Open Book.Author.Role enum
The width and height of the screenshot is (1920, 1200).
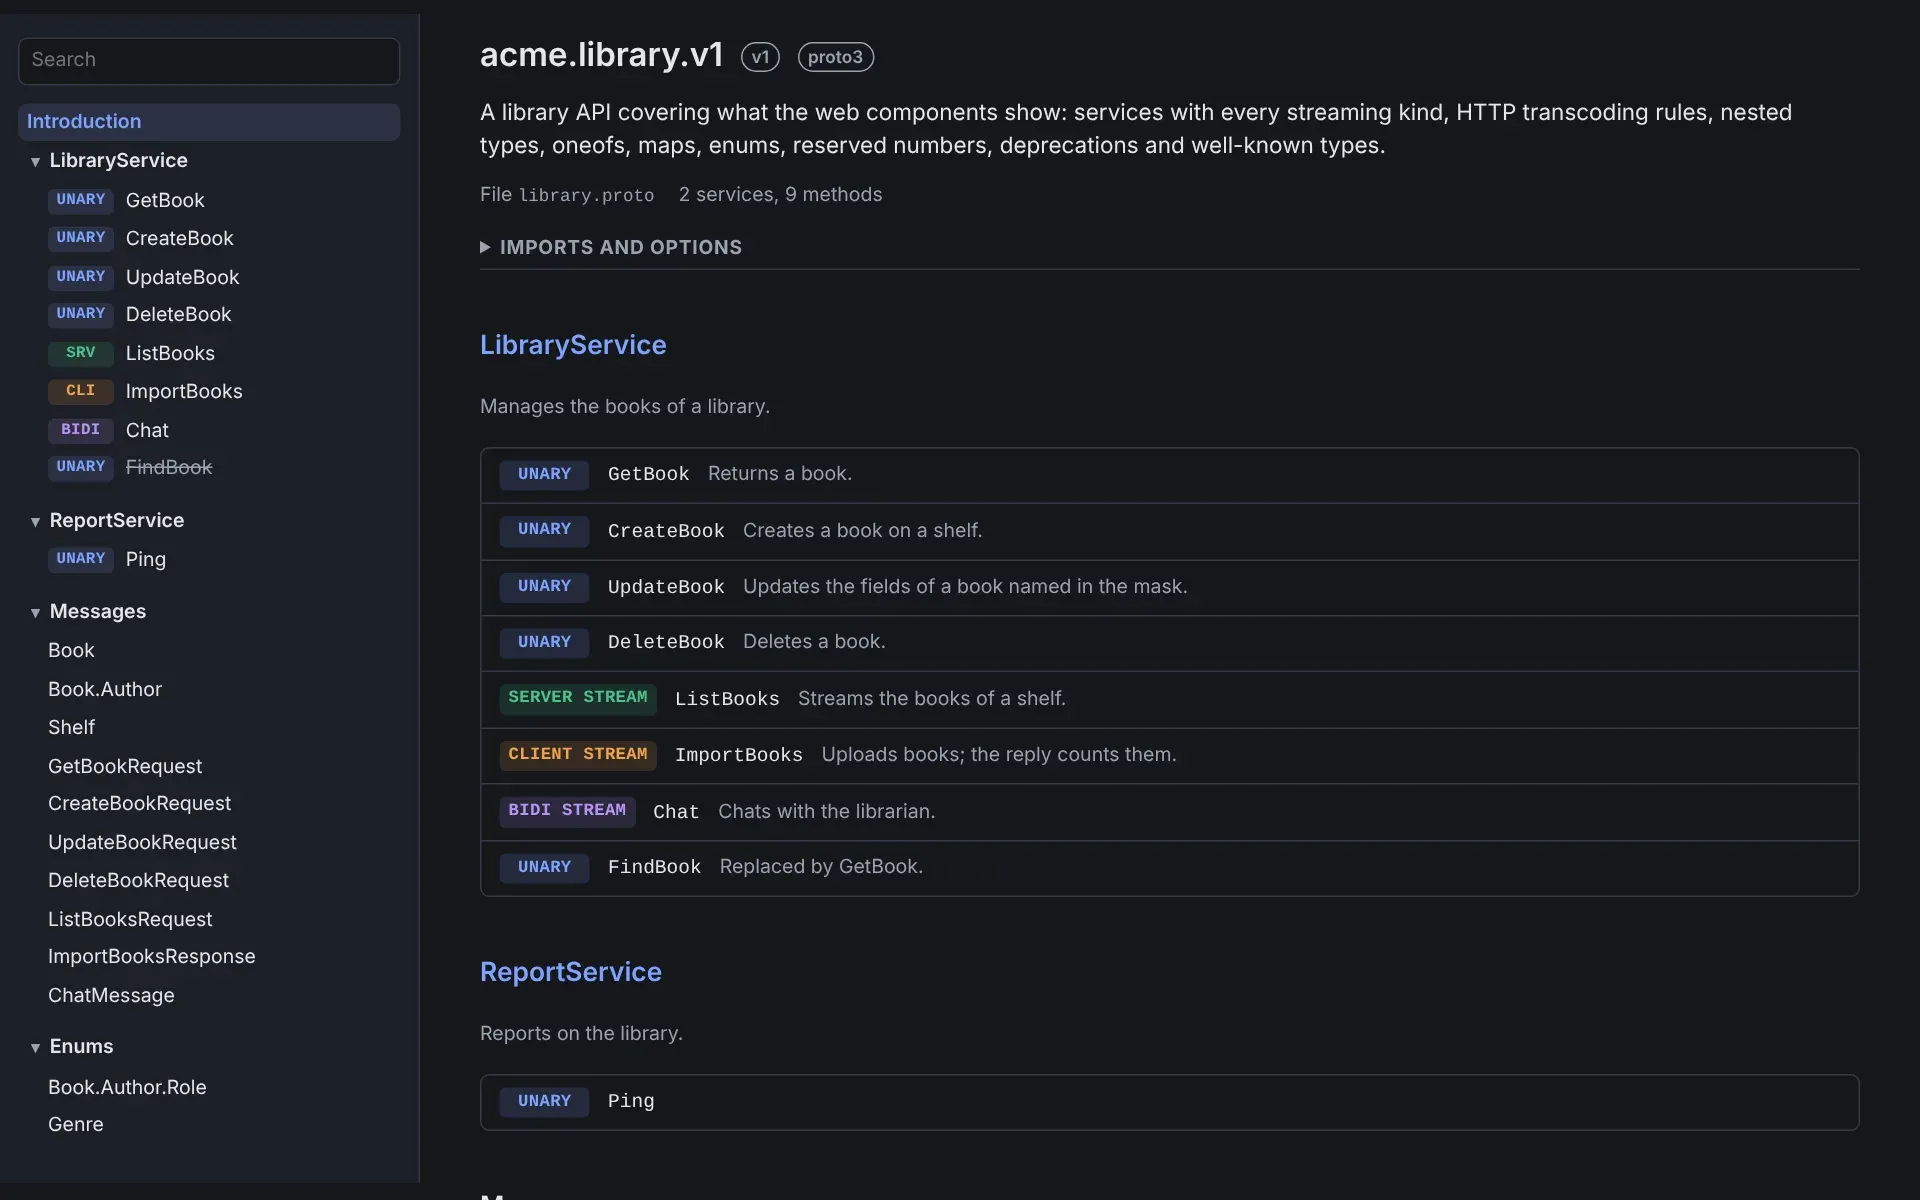coord(127,1087)
